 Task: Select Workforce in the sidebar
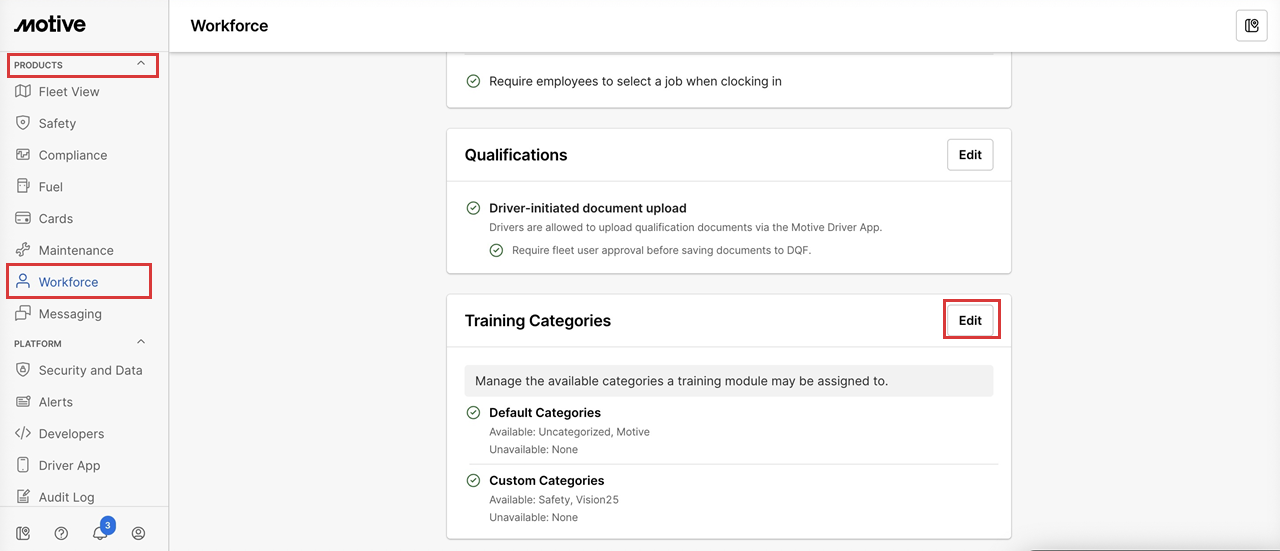point(68,282)
